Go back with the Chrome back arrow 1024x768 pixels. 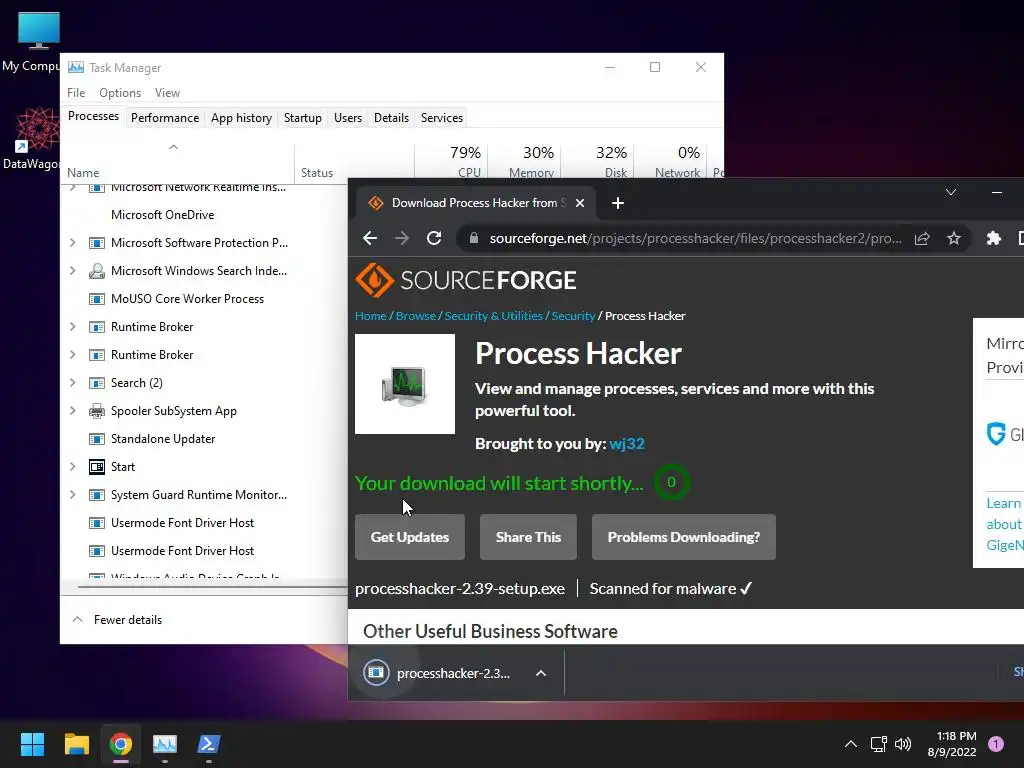tap(370, 238)
